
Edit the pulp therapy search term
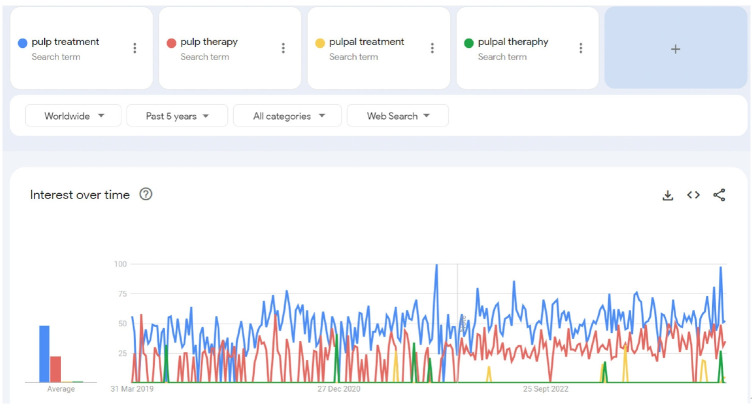pos(208,42)
